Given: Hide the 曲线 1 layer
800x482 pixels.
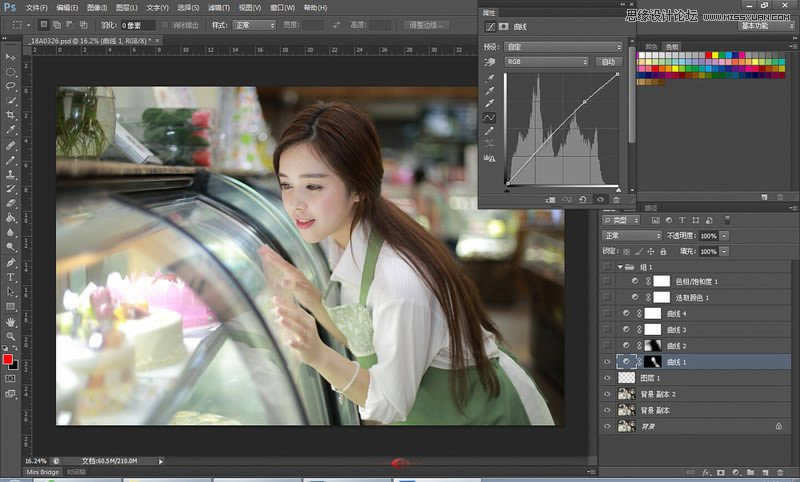Looking at the screenshot, I should (x=607, y=362).
